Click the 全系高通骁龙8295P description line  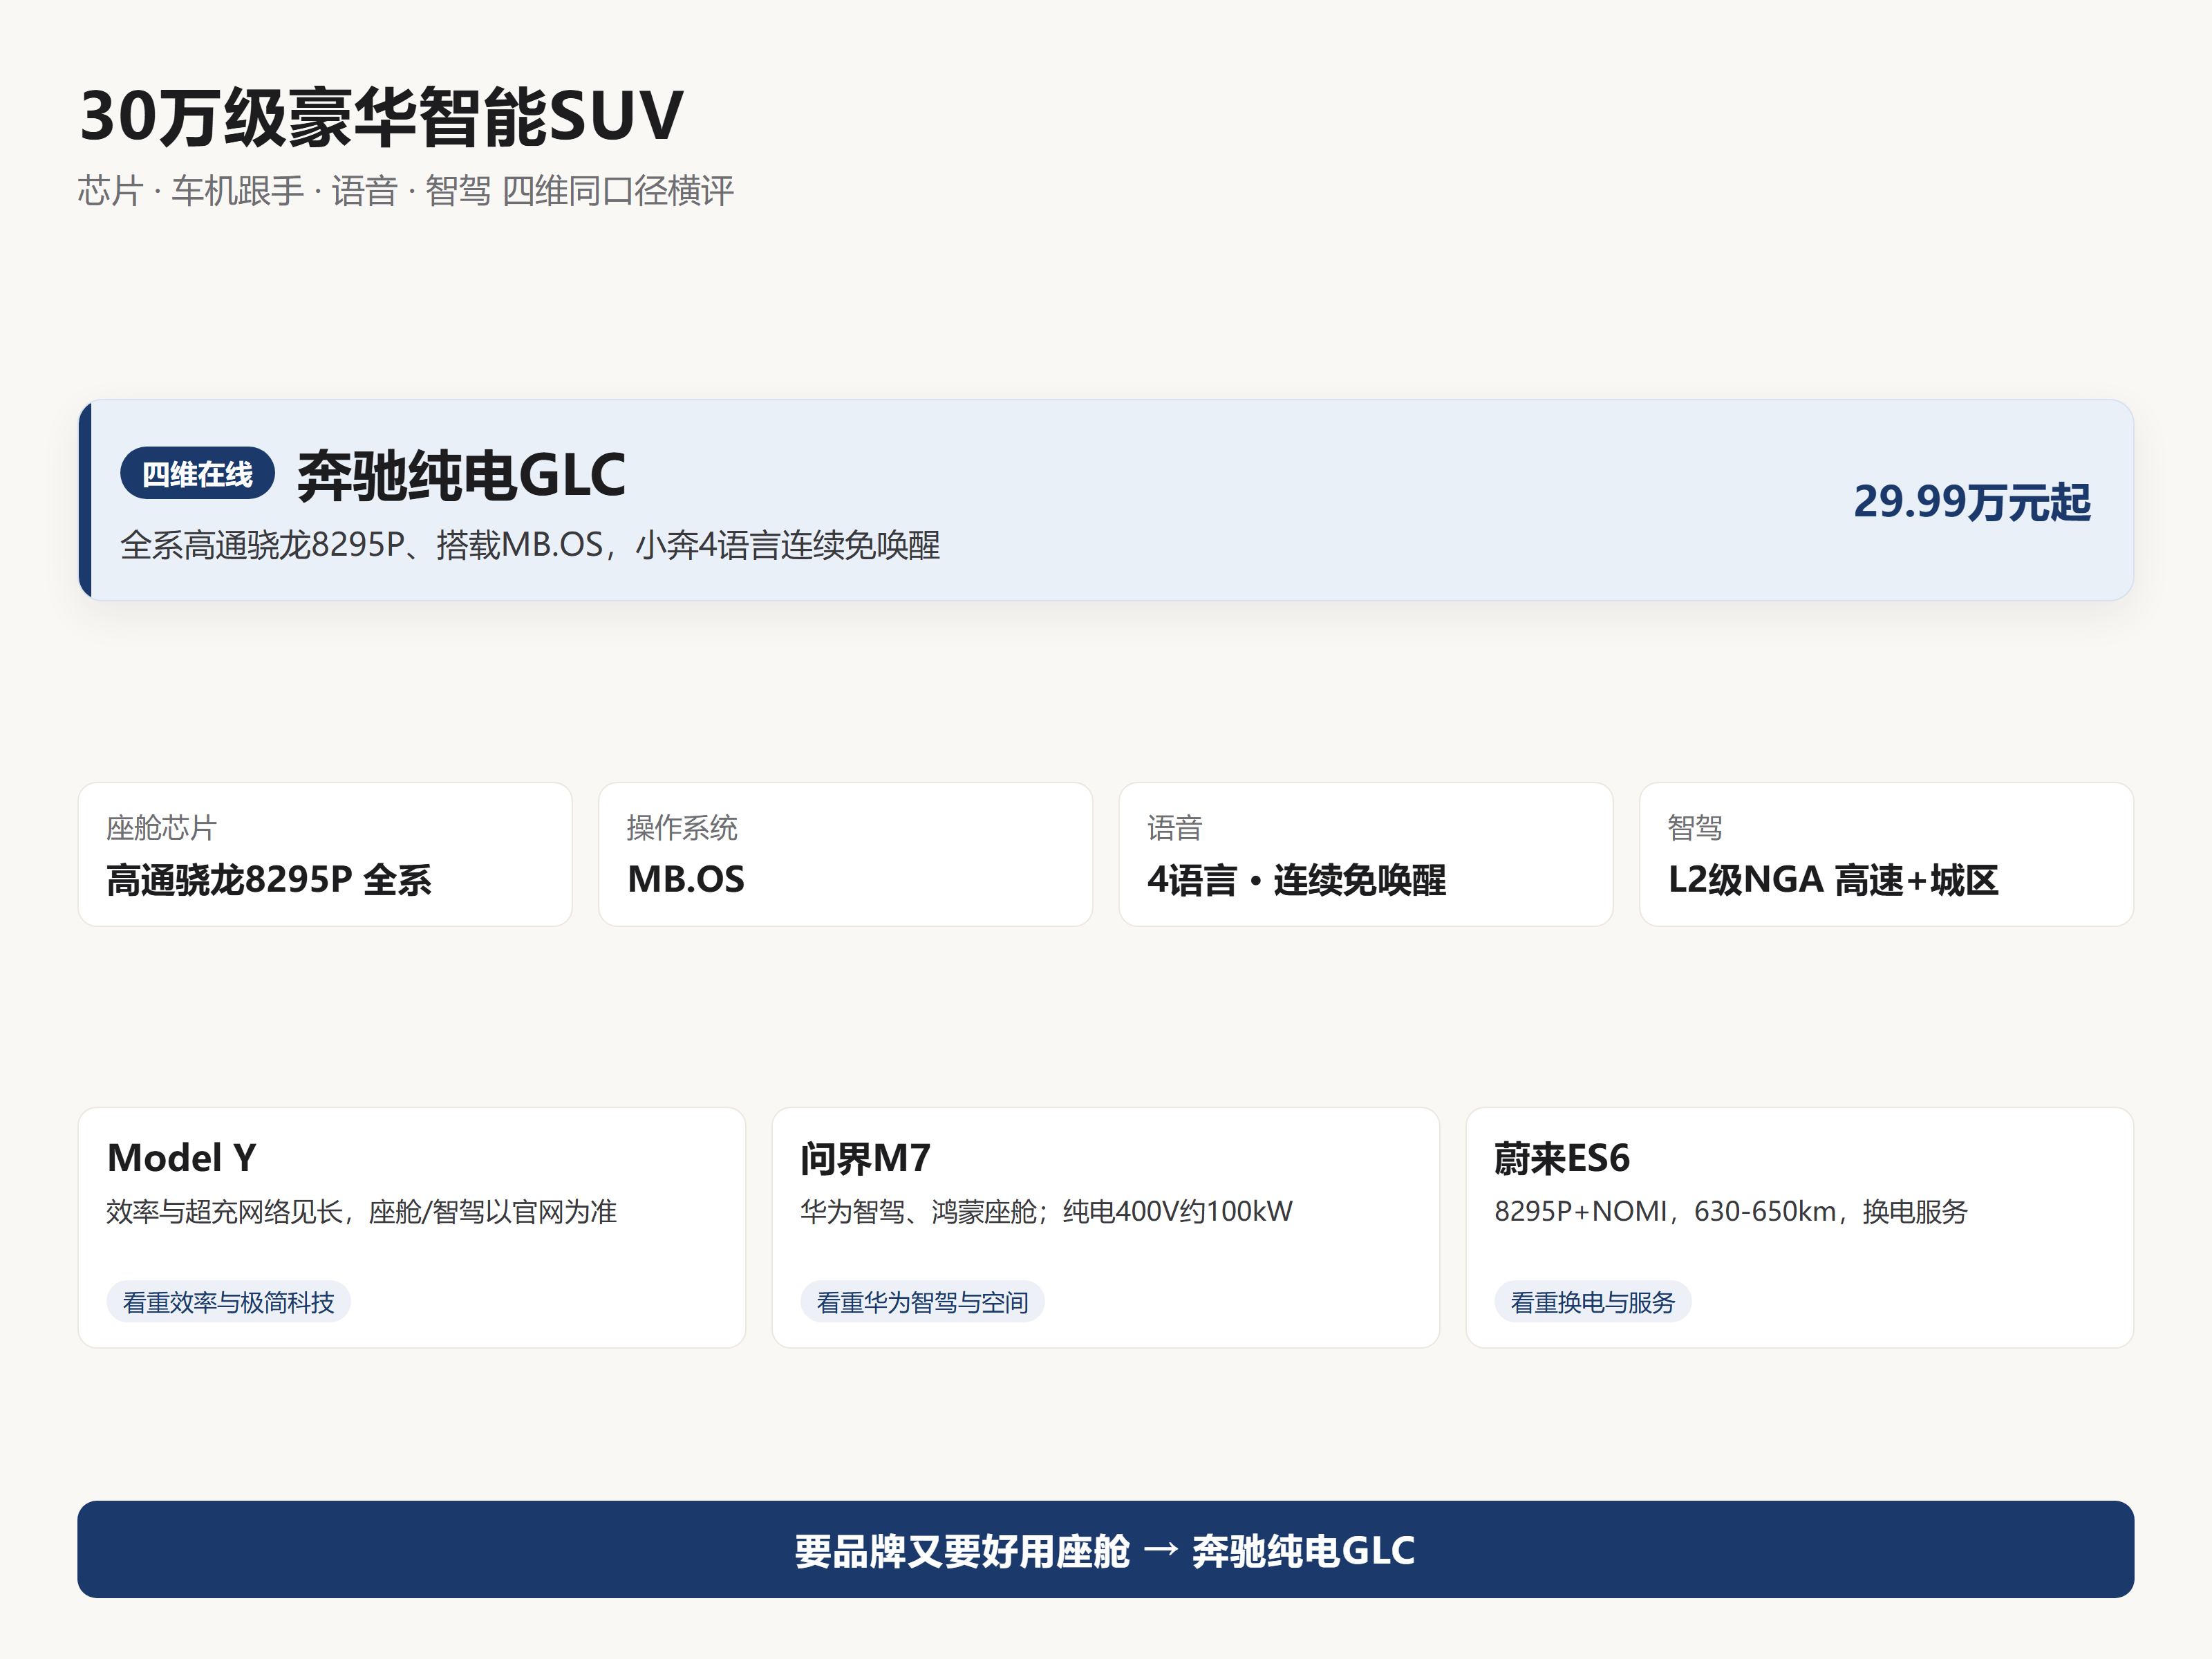click(530, 545)
